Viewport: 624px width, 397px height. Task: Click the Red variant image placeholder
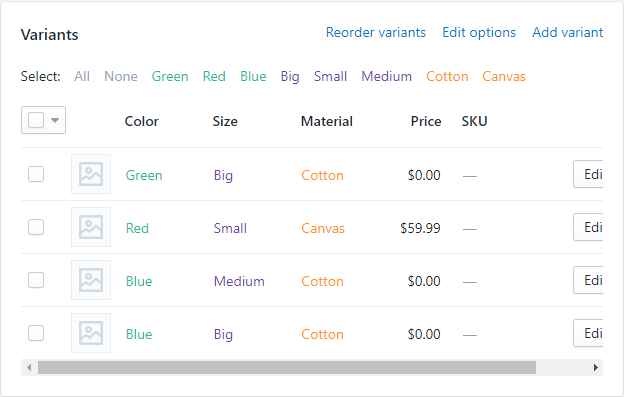click(x=91, y=227)
